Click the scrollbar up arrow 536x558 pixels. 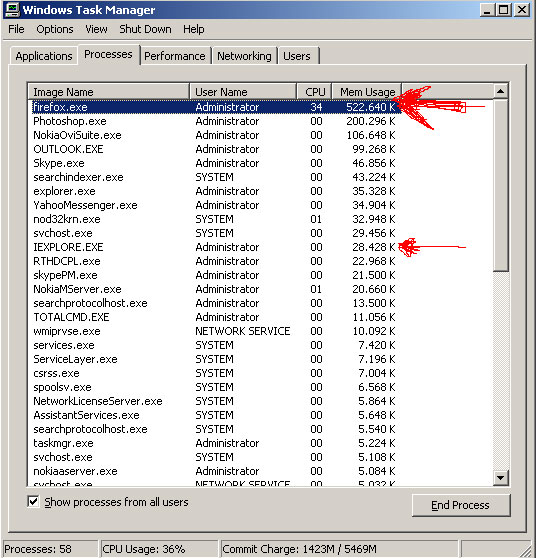click(x=500, y=91)
